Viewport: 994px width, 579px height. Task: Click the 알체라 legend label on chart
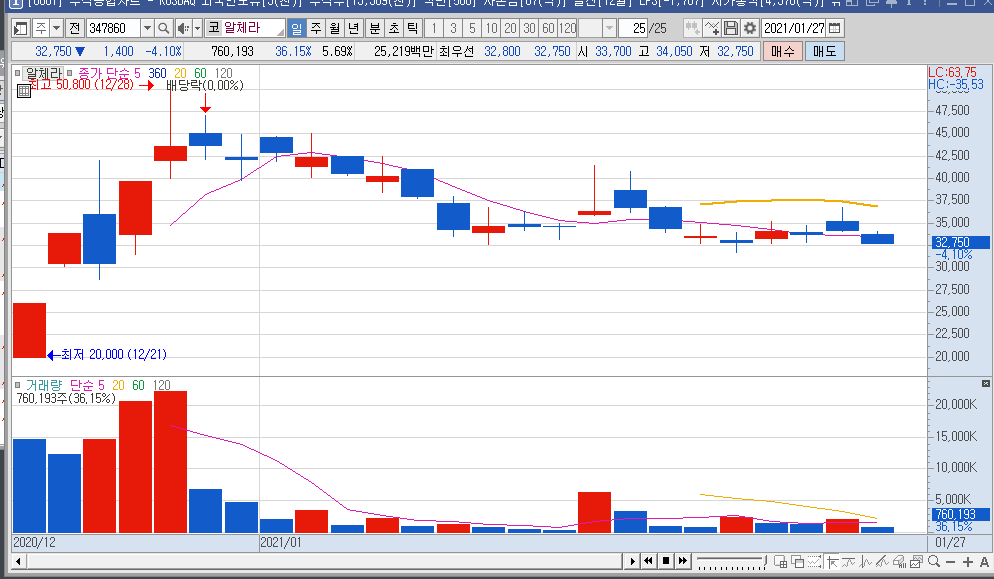(x=44, y=73)
